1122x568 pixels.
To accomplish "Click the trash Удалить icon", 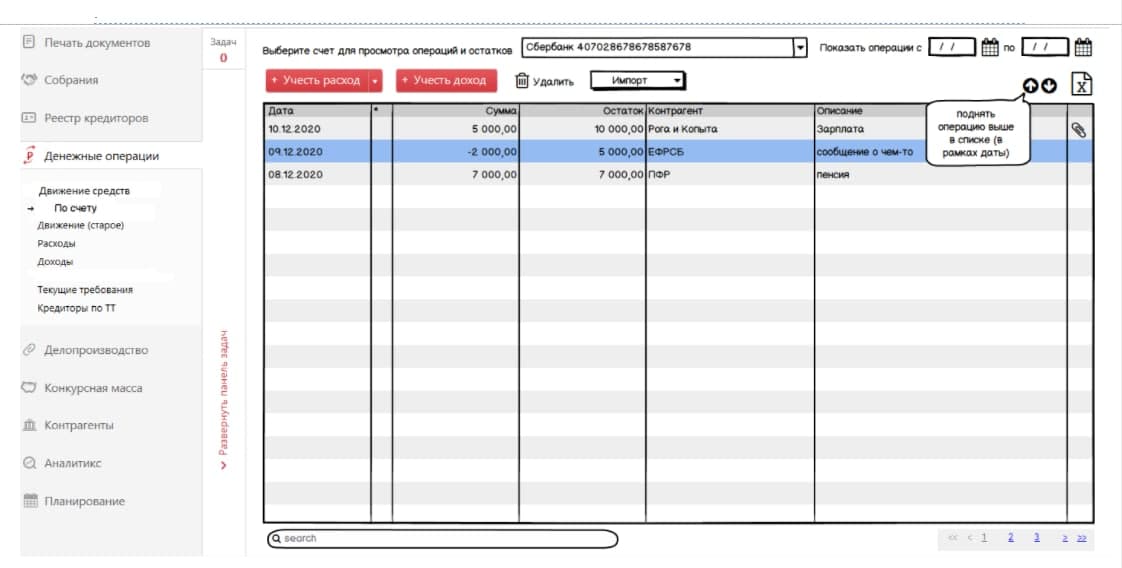I will 521,81.
